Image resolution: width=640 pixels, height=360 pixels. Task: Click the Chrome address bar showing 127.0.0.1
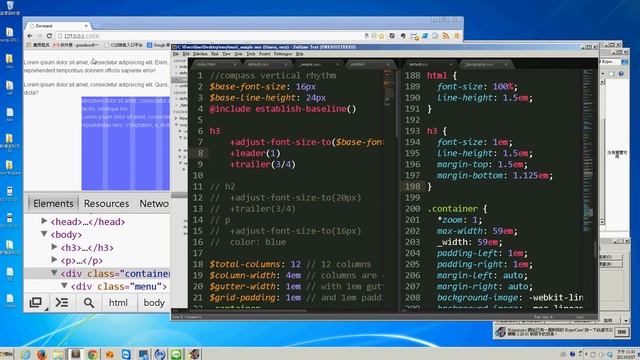pos(210,36)
